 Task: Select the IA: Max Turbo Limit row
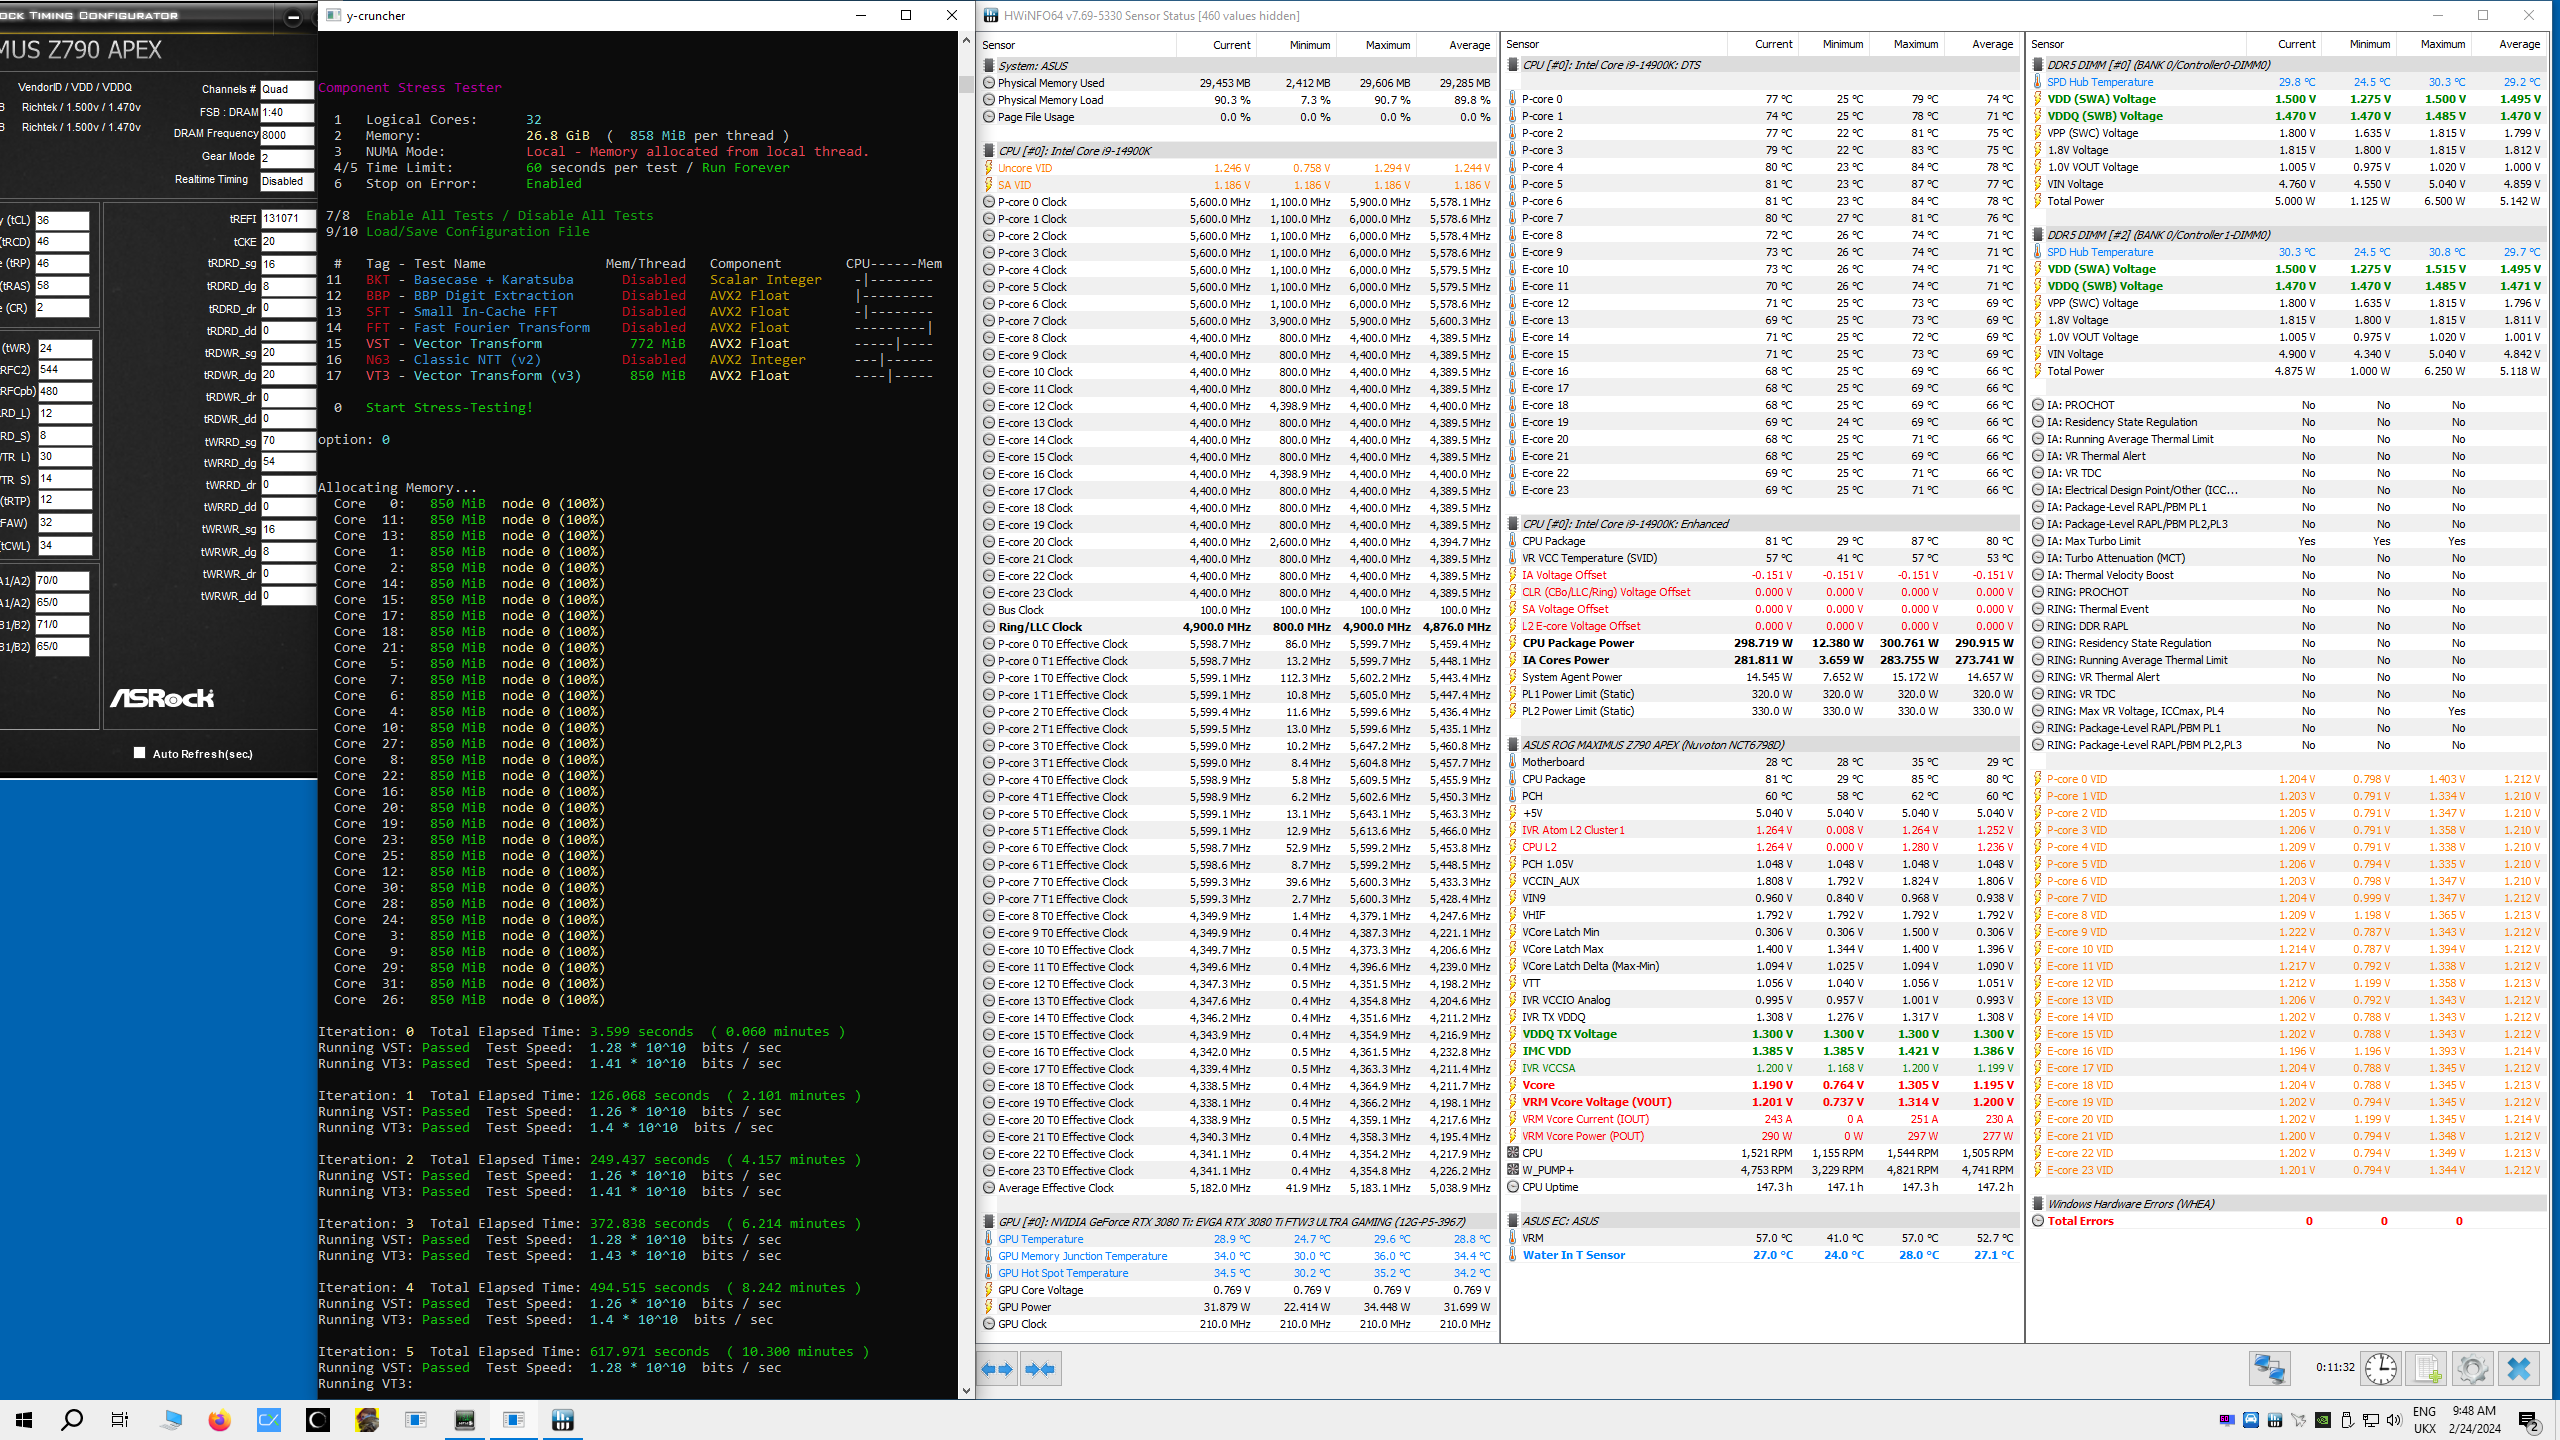pos(2287,541)
